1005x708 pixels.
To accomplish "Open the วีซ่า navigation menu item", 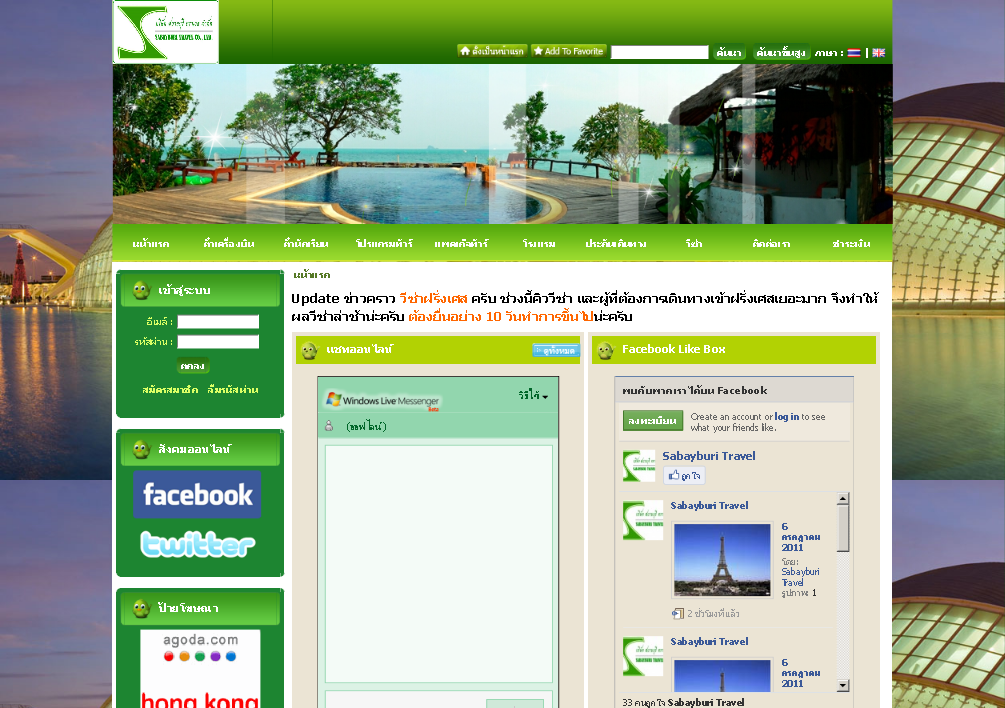I will point(694,243).
